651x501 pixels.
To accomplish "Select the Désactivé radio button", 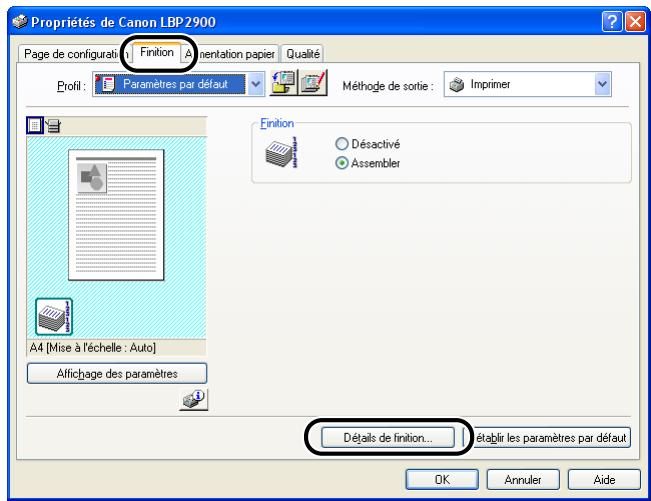I will [367, 144].
